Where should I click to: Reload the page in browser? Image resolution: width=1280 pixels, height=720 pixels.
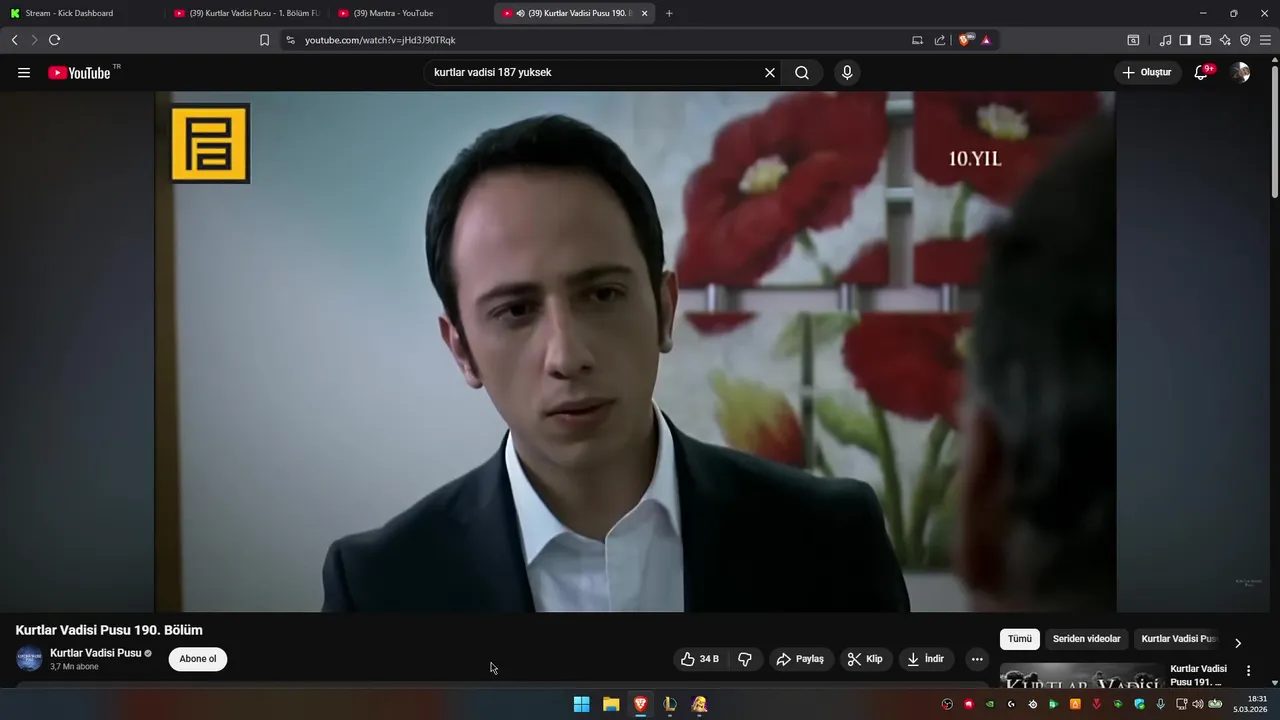point(54,40)
